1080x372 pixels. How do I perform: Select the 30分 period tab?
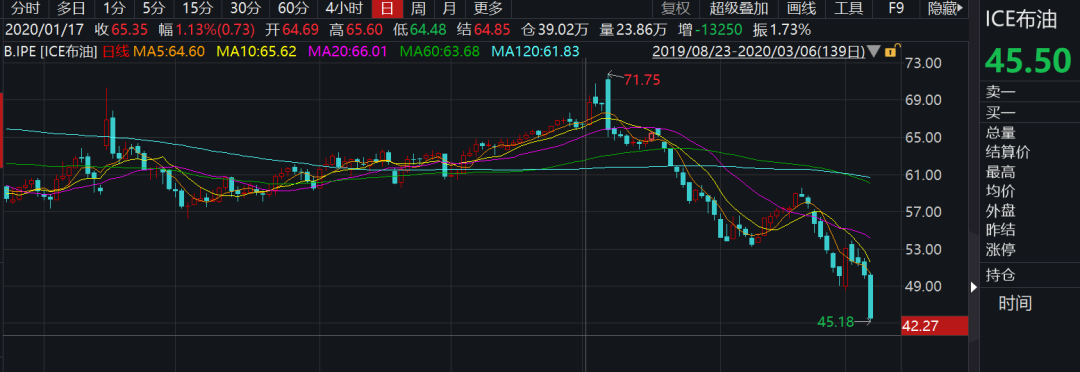[245, 8]
